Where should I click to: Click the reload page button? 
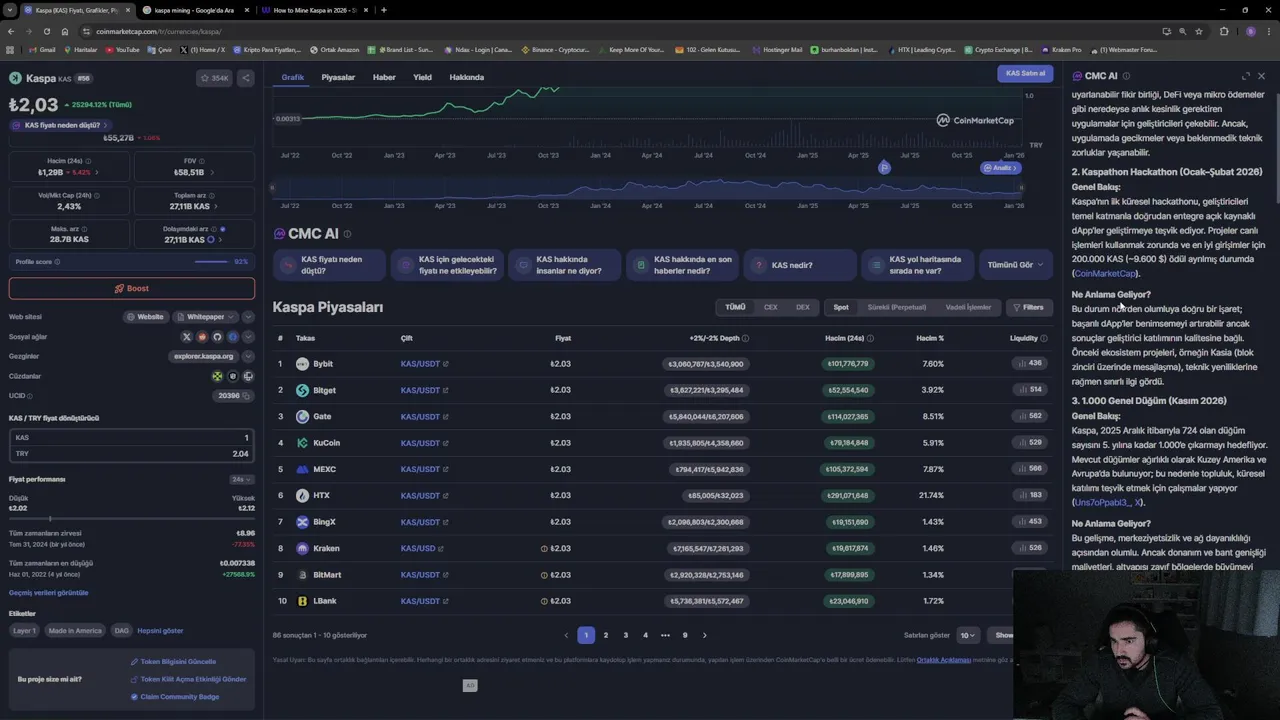(46, 31)
